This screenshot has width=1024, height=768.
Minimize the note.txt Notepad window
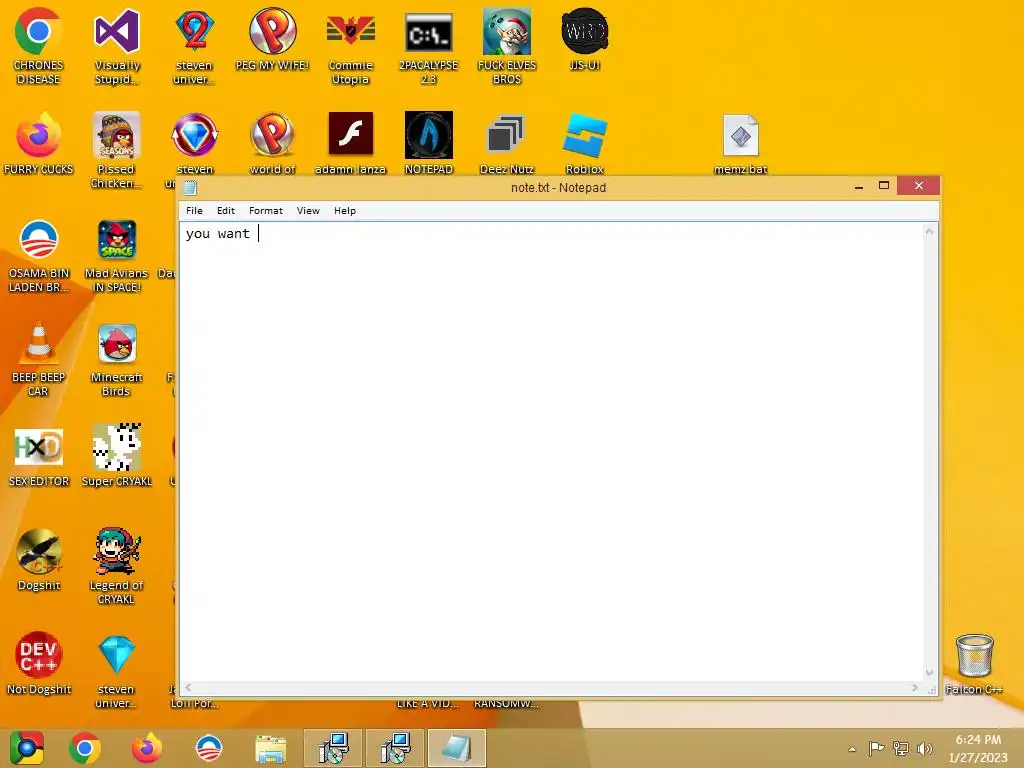click(x=859, y=186)
